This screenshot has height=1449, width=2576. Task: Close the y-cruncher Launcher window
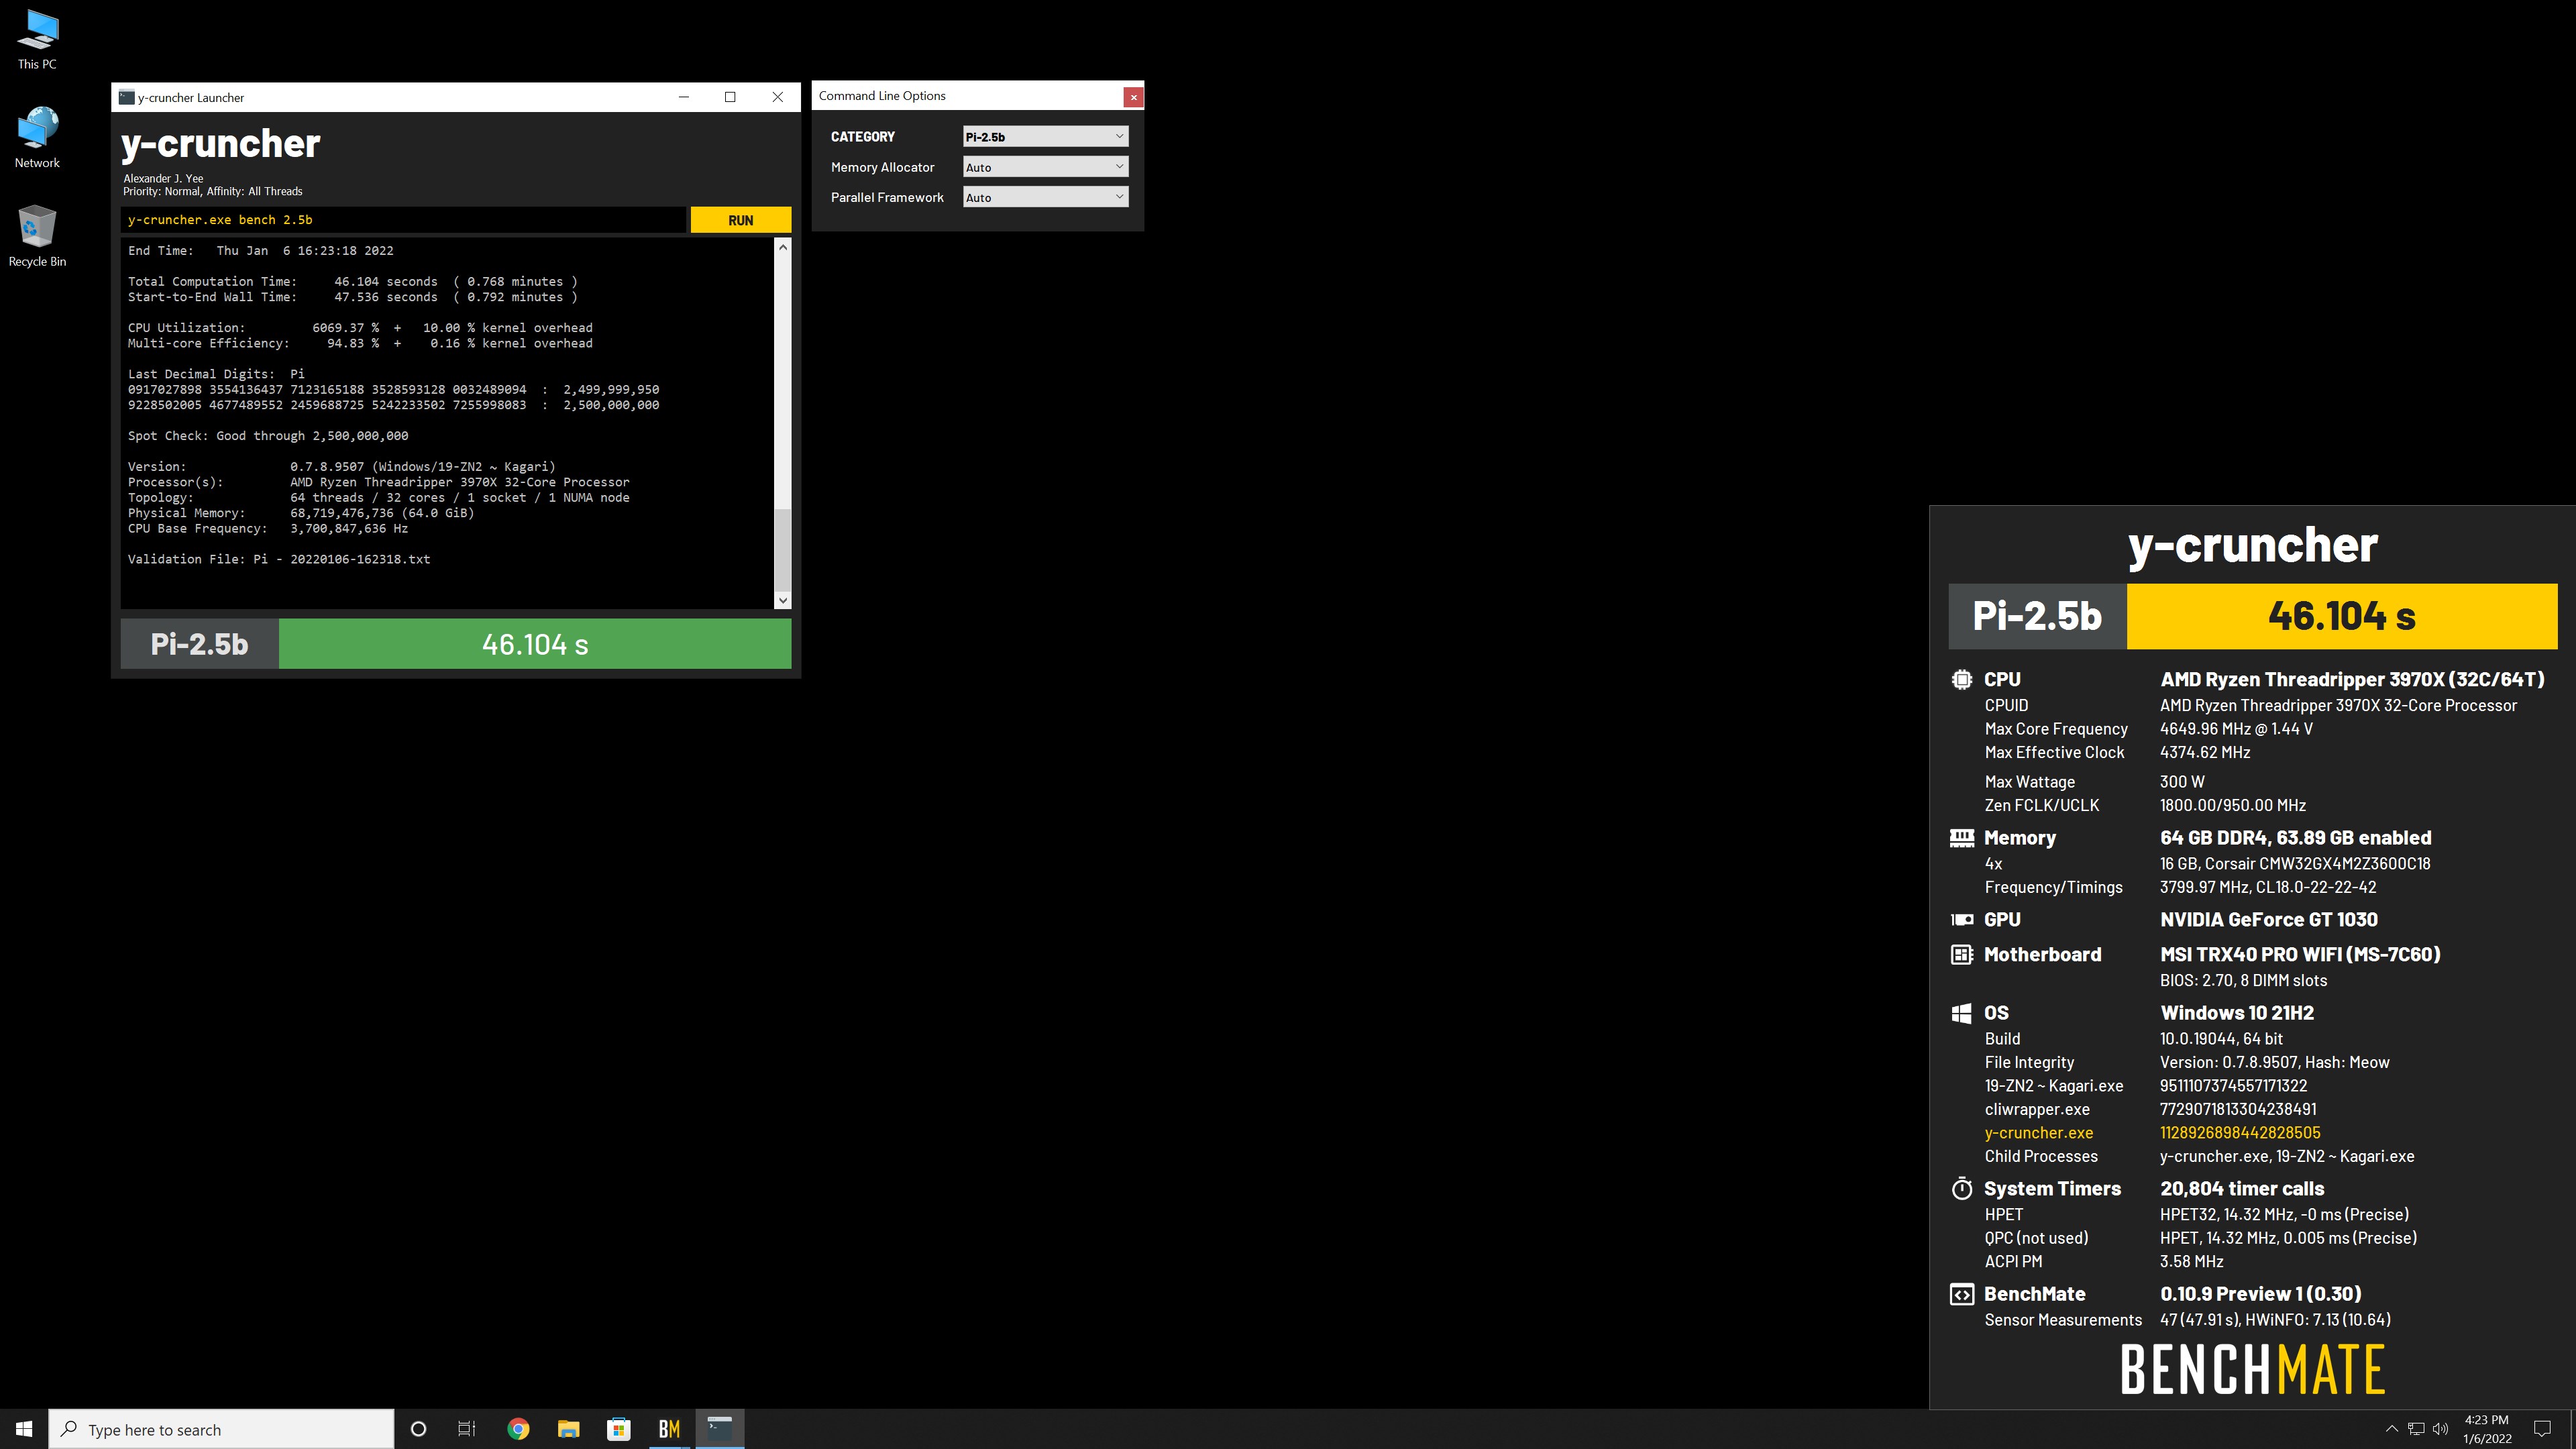coord(777,97)
